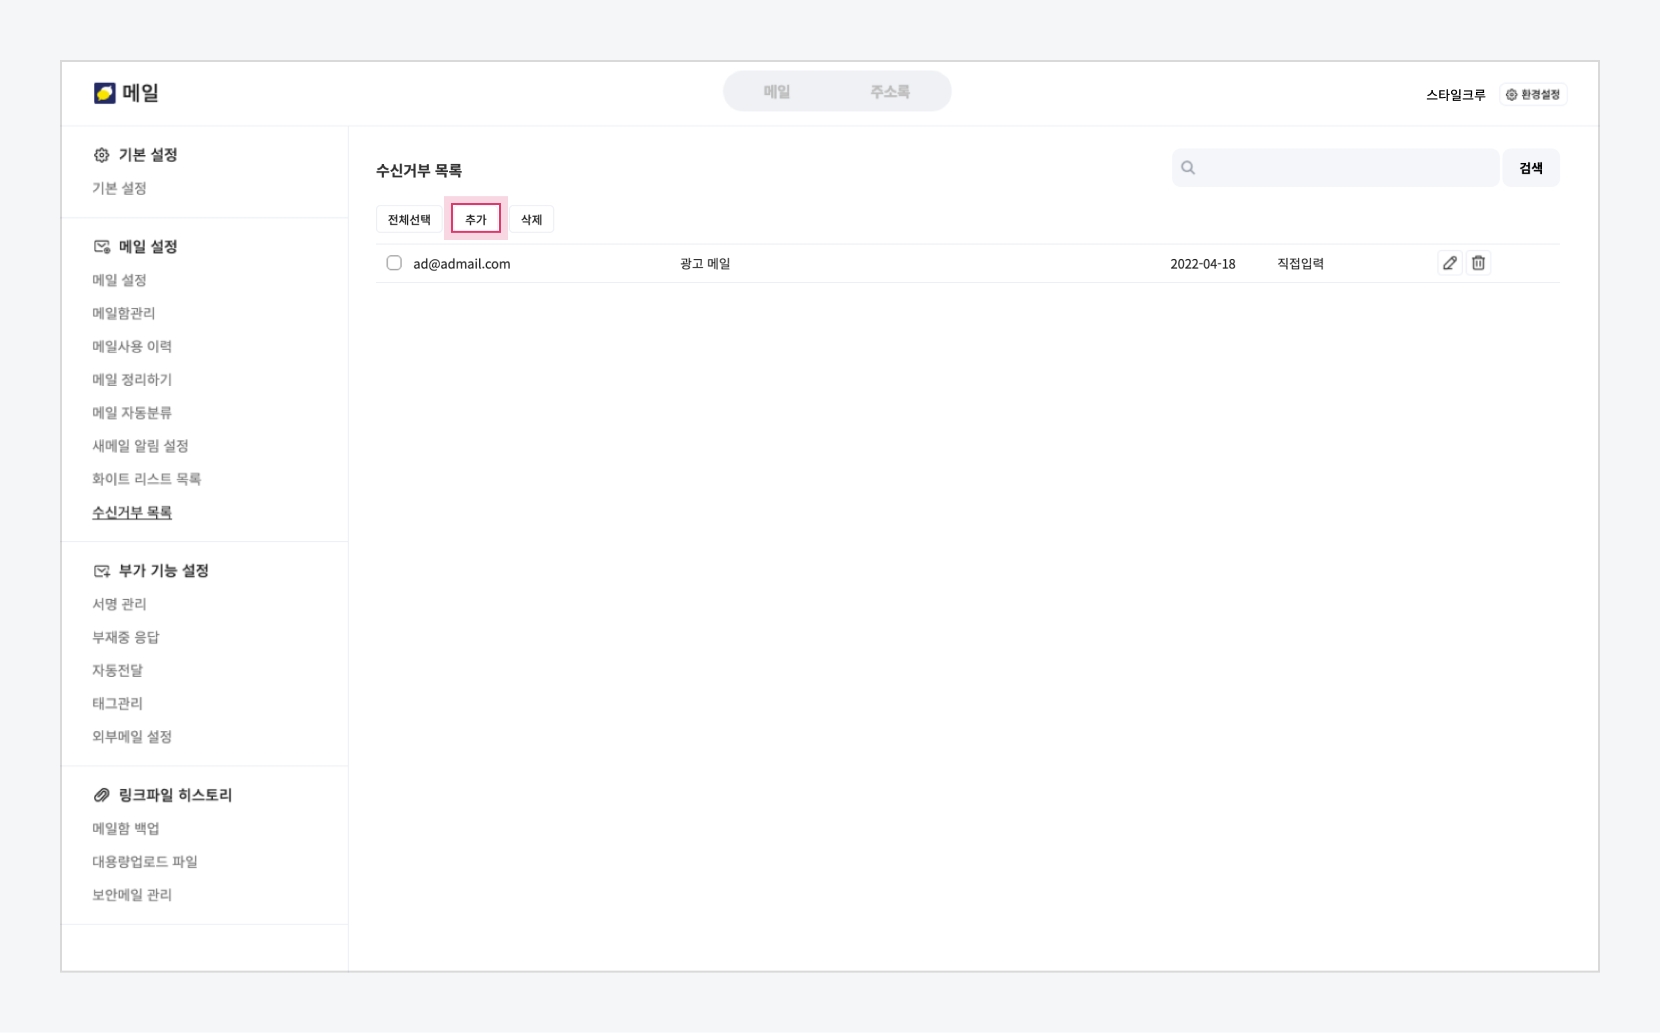Check the ad@admail.com row checkbox

pos(394,263)
